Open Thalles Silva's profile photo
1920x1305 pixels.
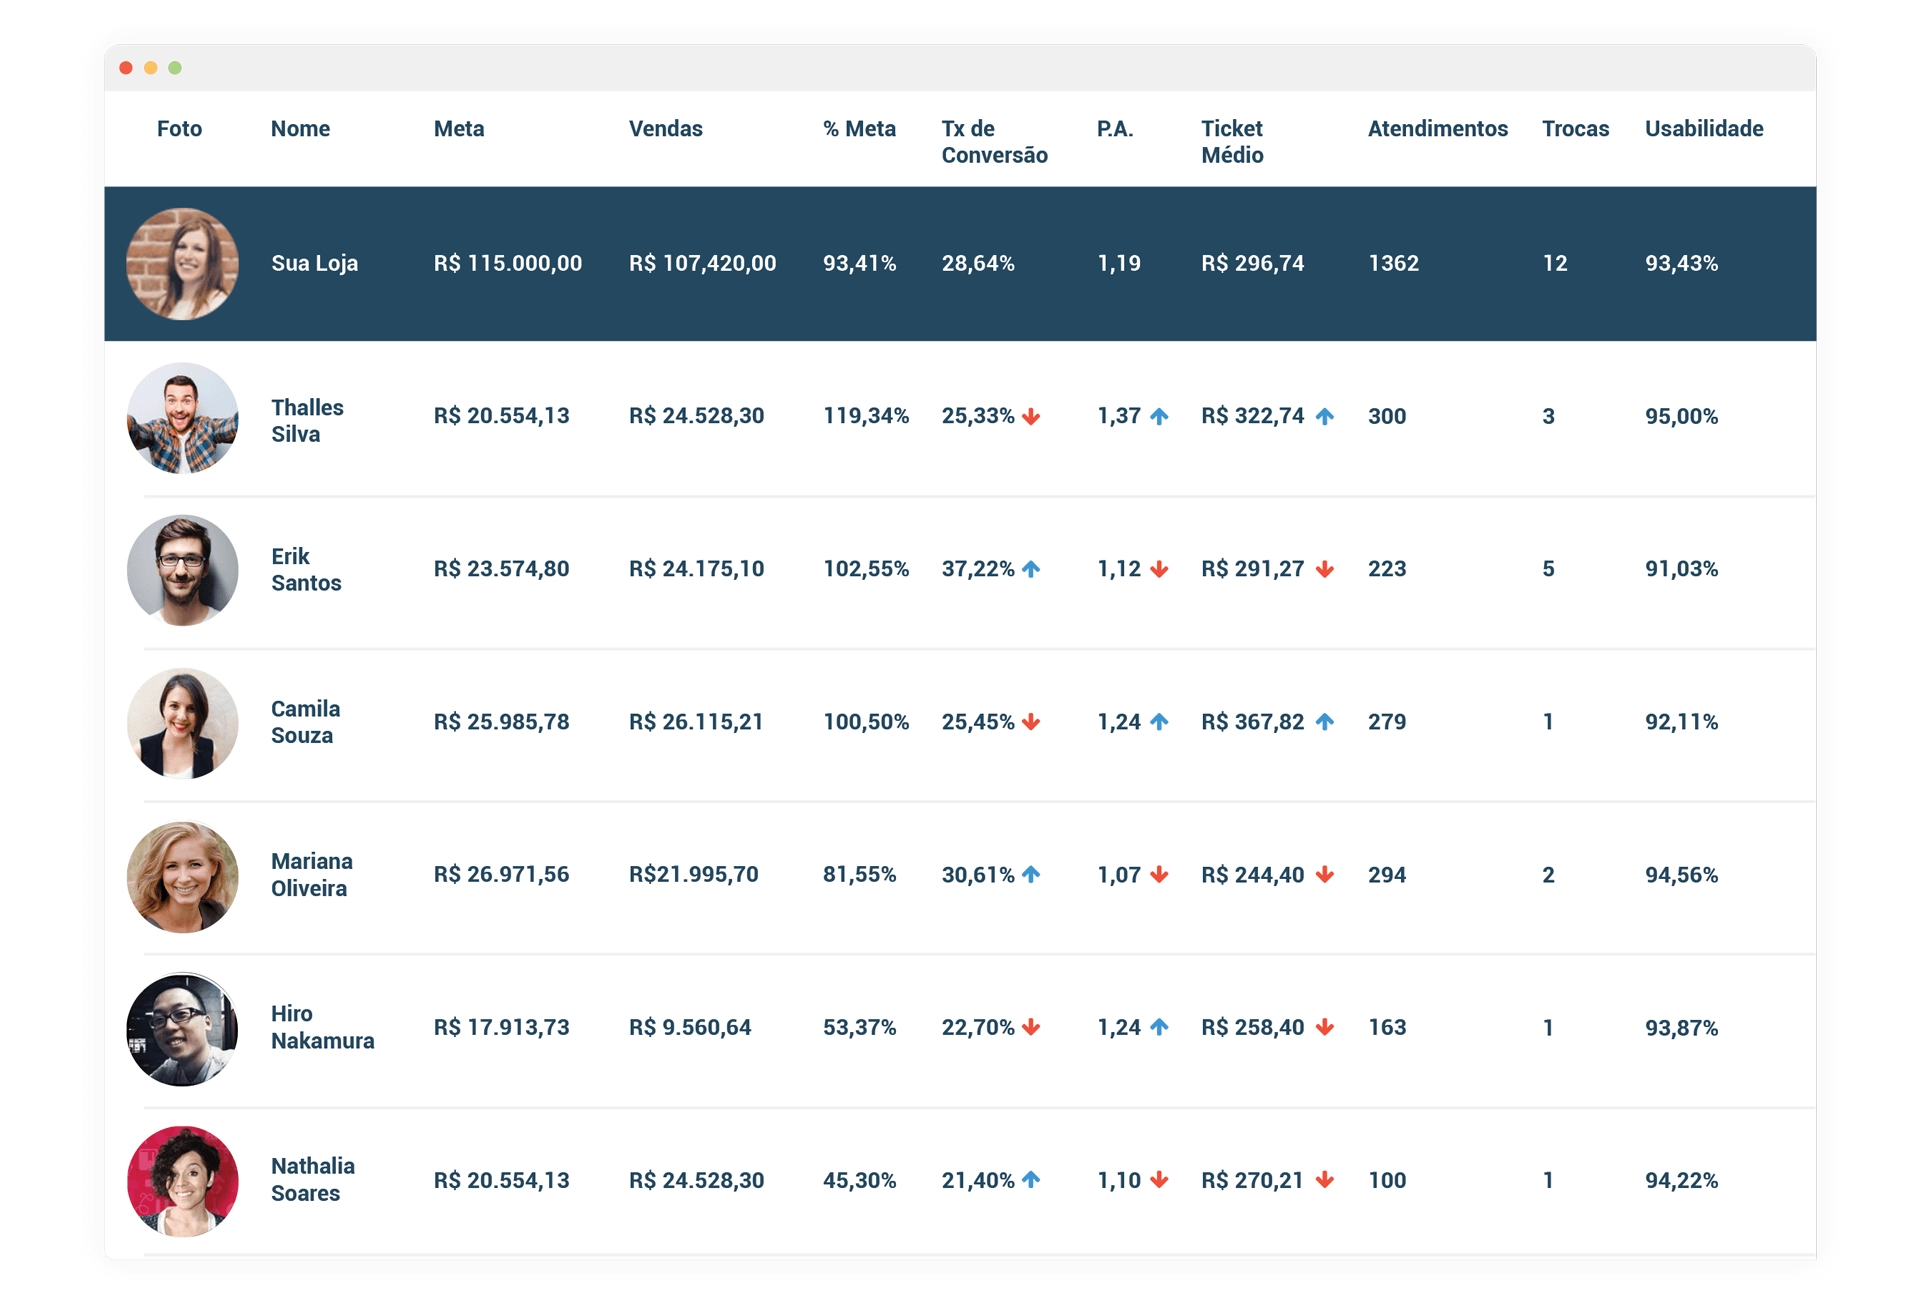(x=182, y=418)
